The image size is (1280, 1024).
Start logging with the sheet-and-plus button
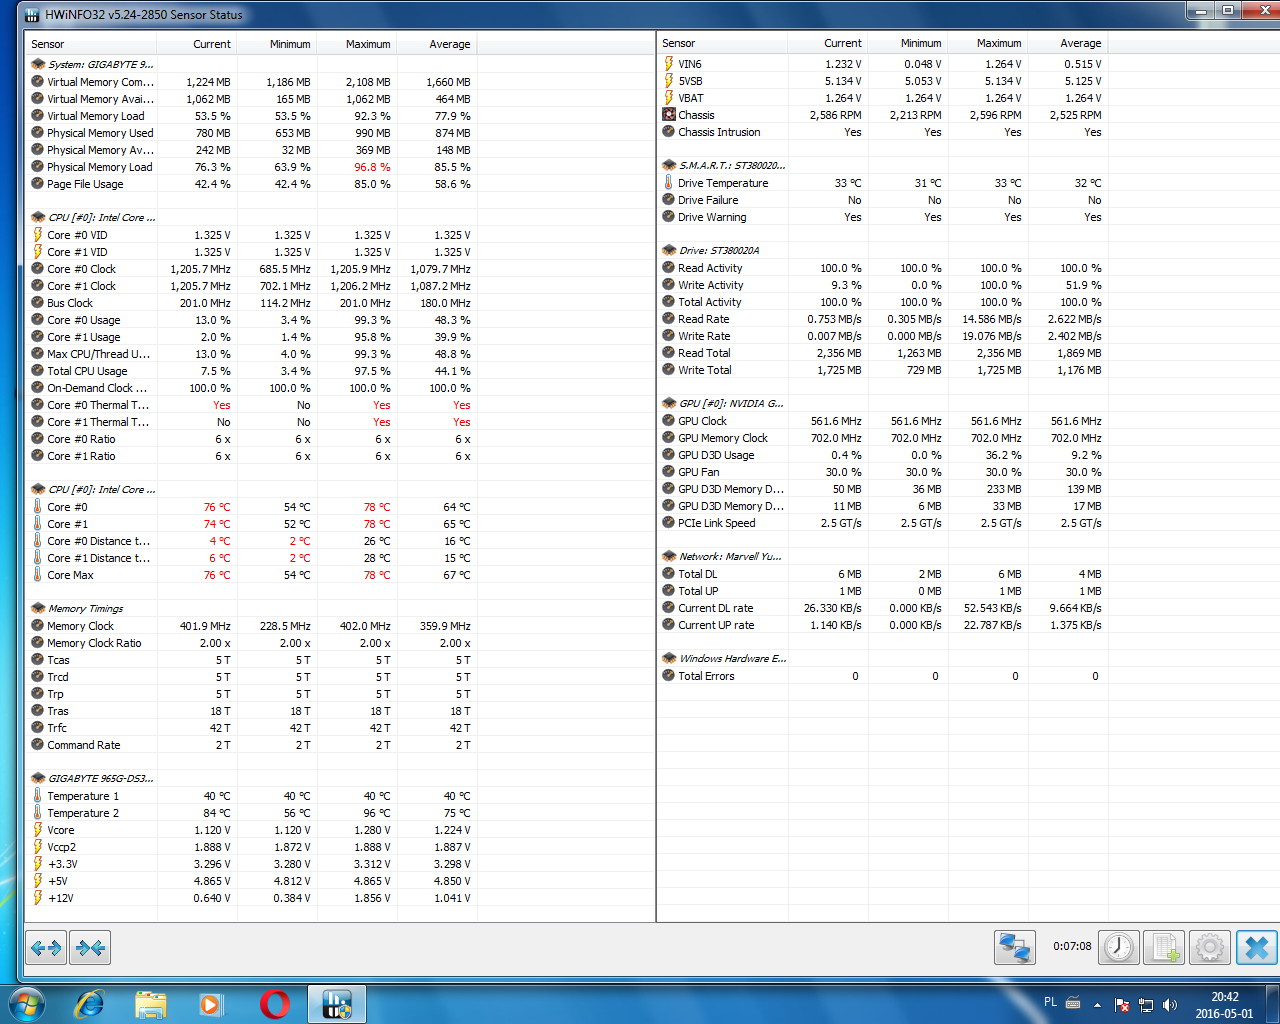coord(1164,947)
